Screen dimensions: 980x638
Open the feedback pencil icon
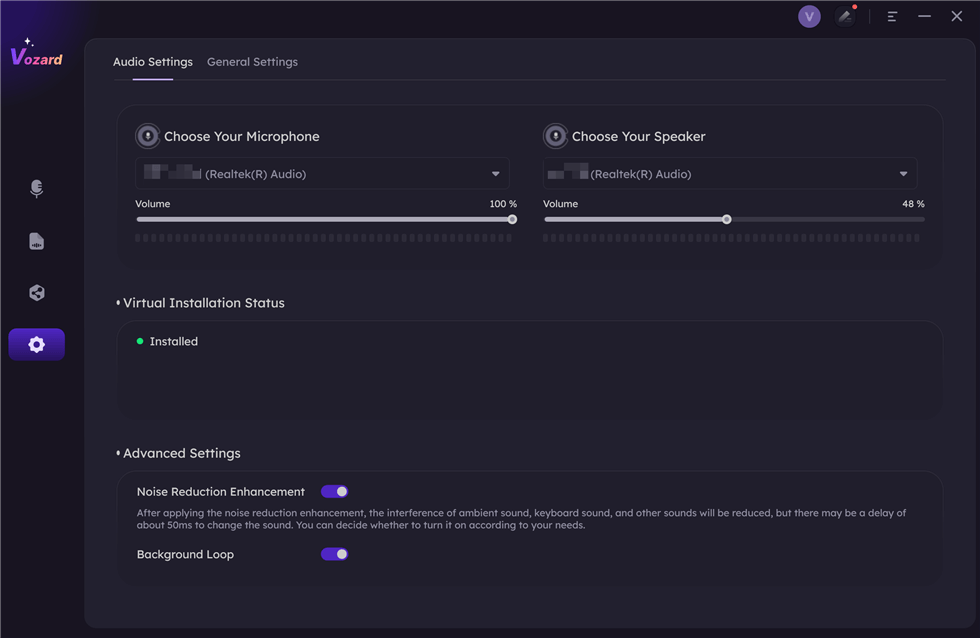tap(845, 16)
